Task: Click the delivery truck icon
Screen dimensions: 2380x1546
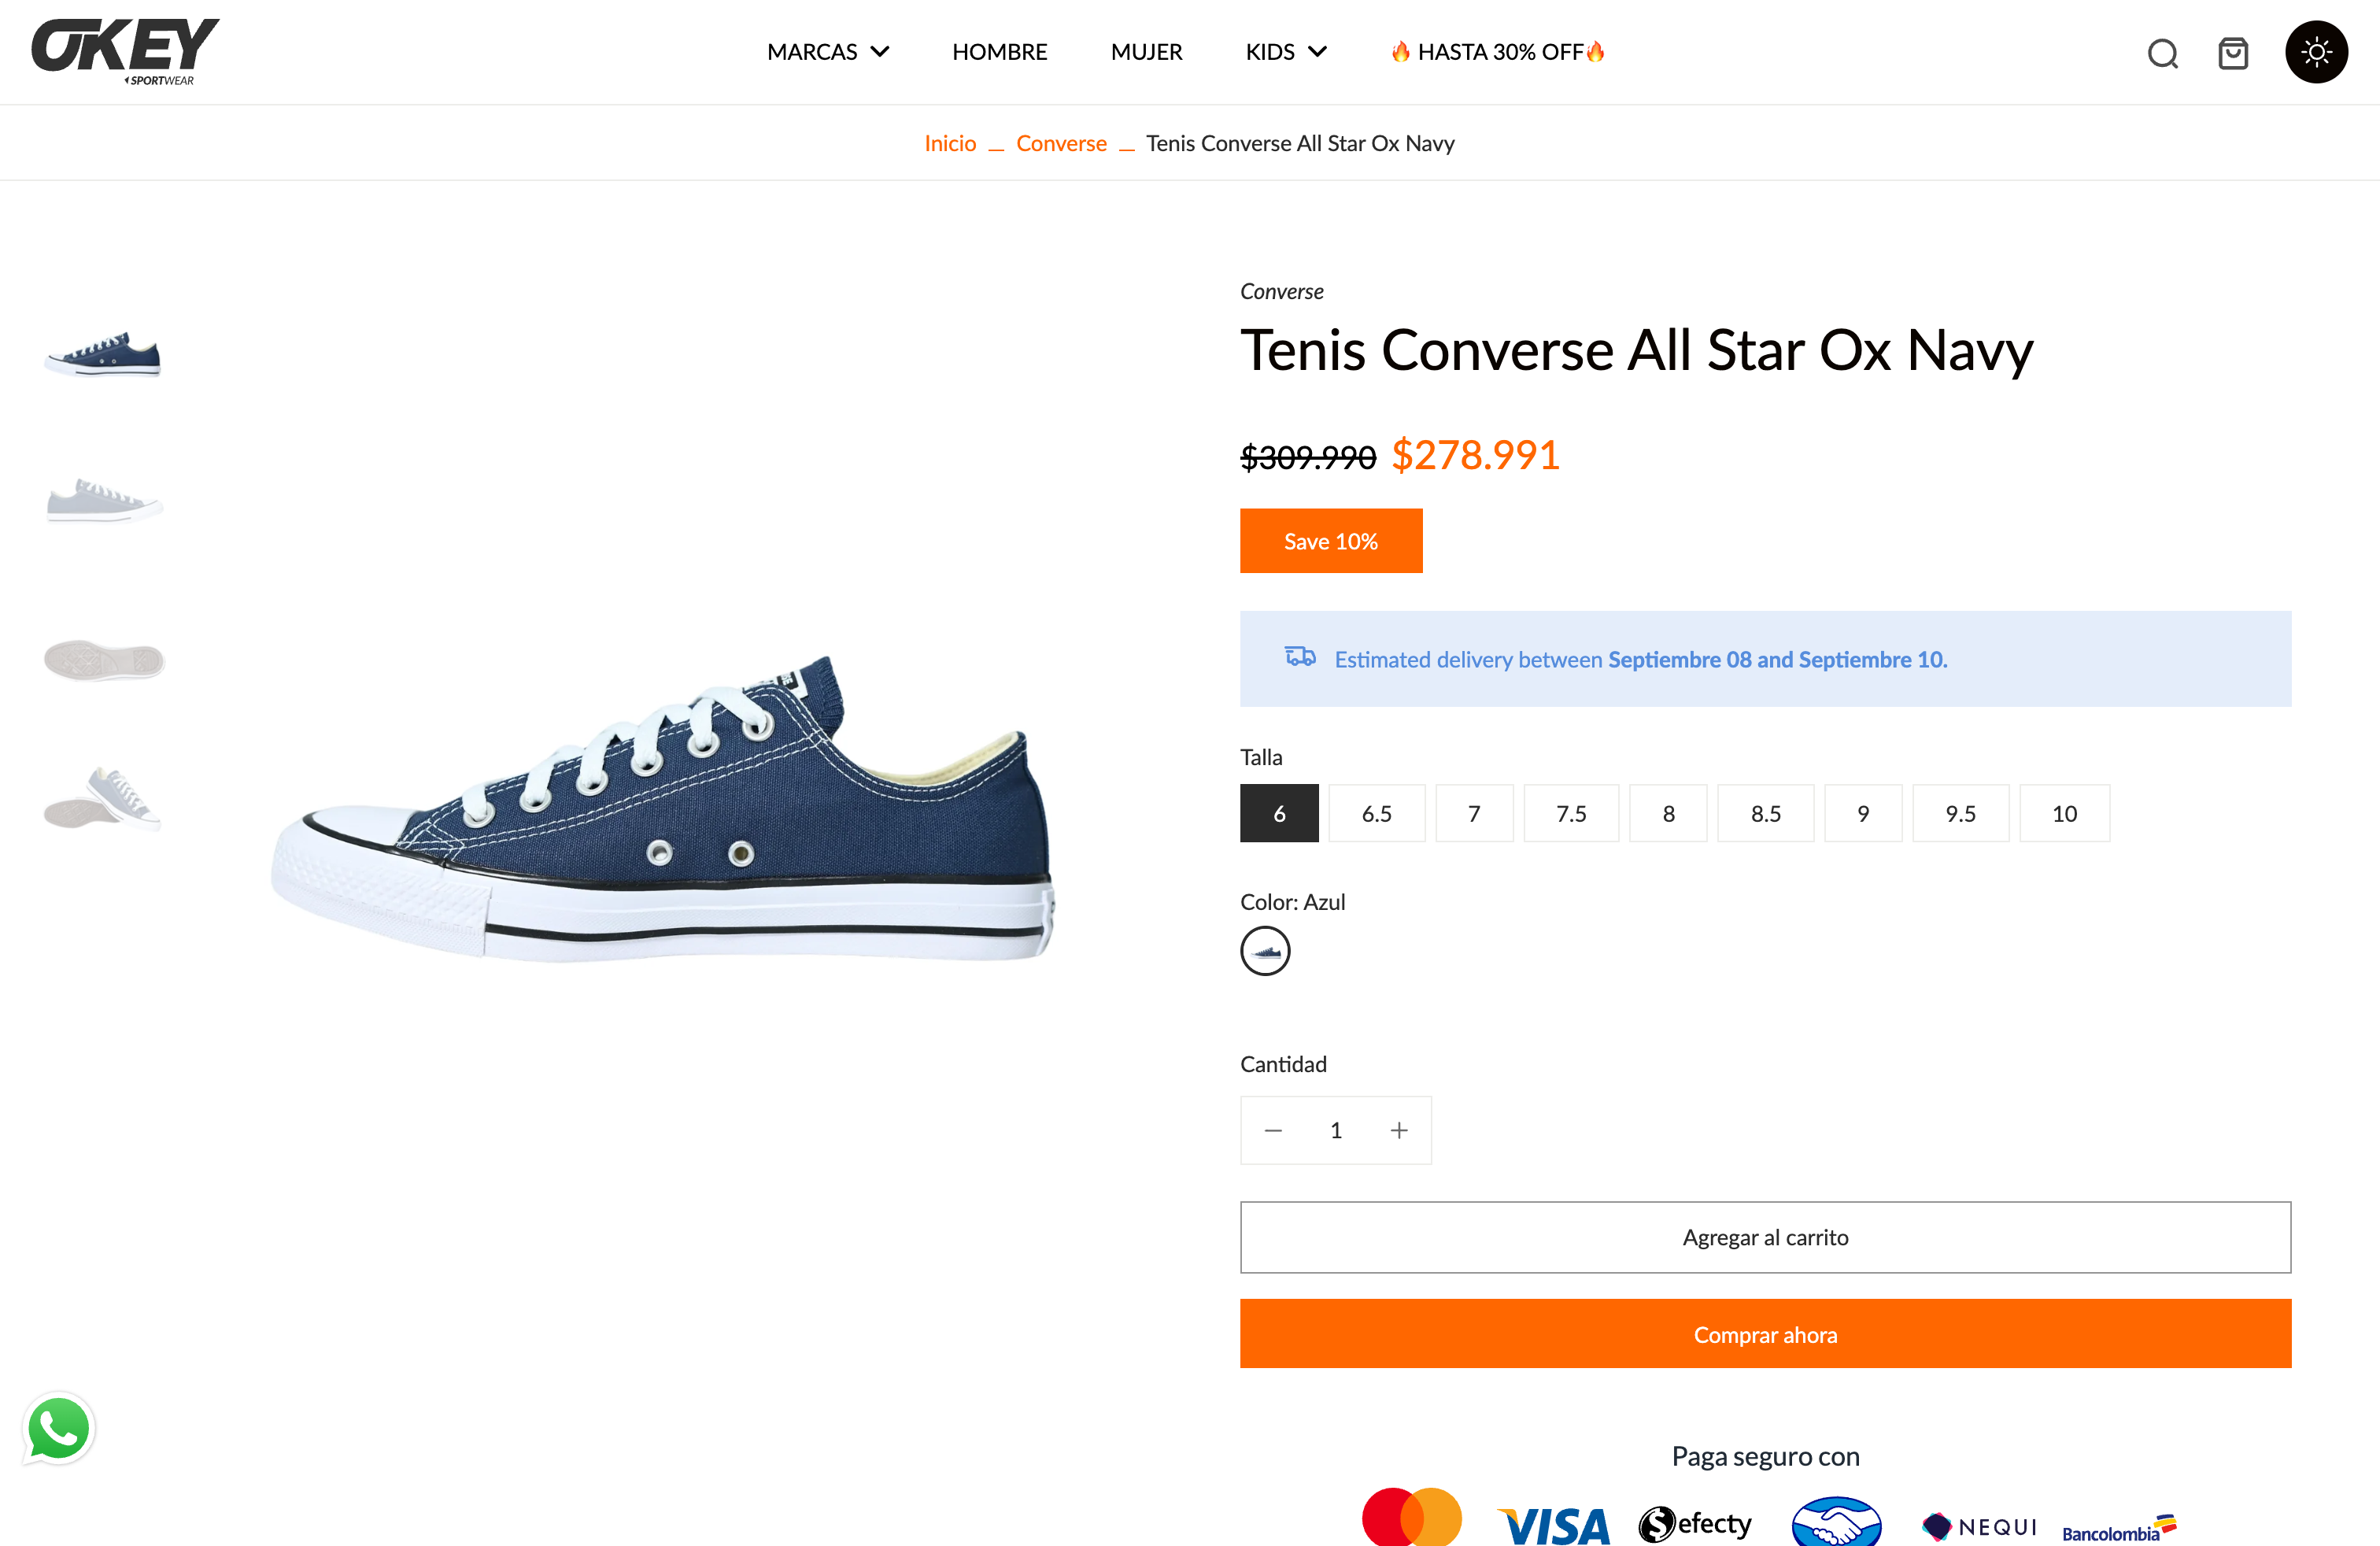Action: tap(1300, 657)
